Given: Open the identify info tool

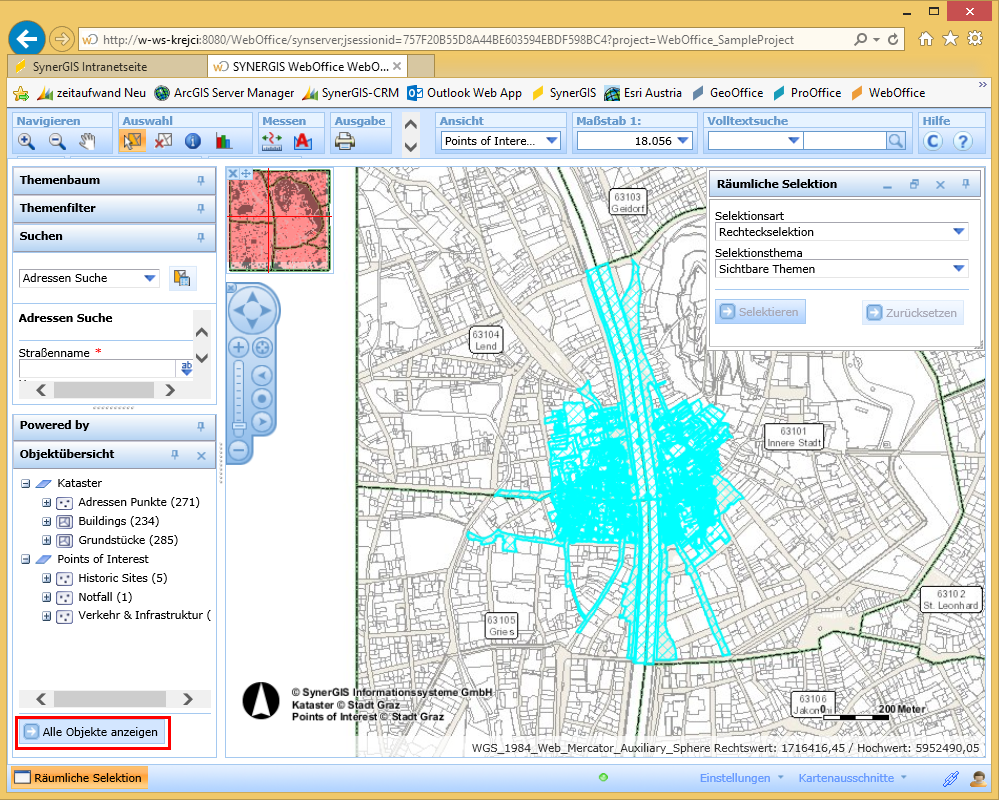Looking at the screenshot, I should tap(192, 141).
